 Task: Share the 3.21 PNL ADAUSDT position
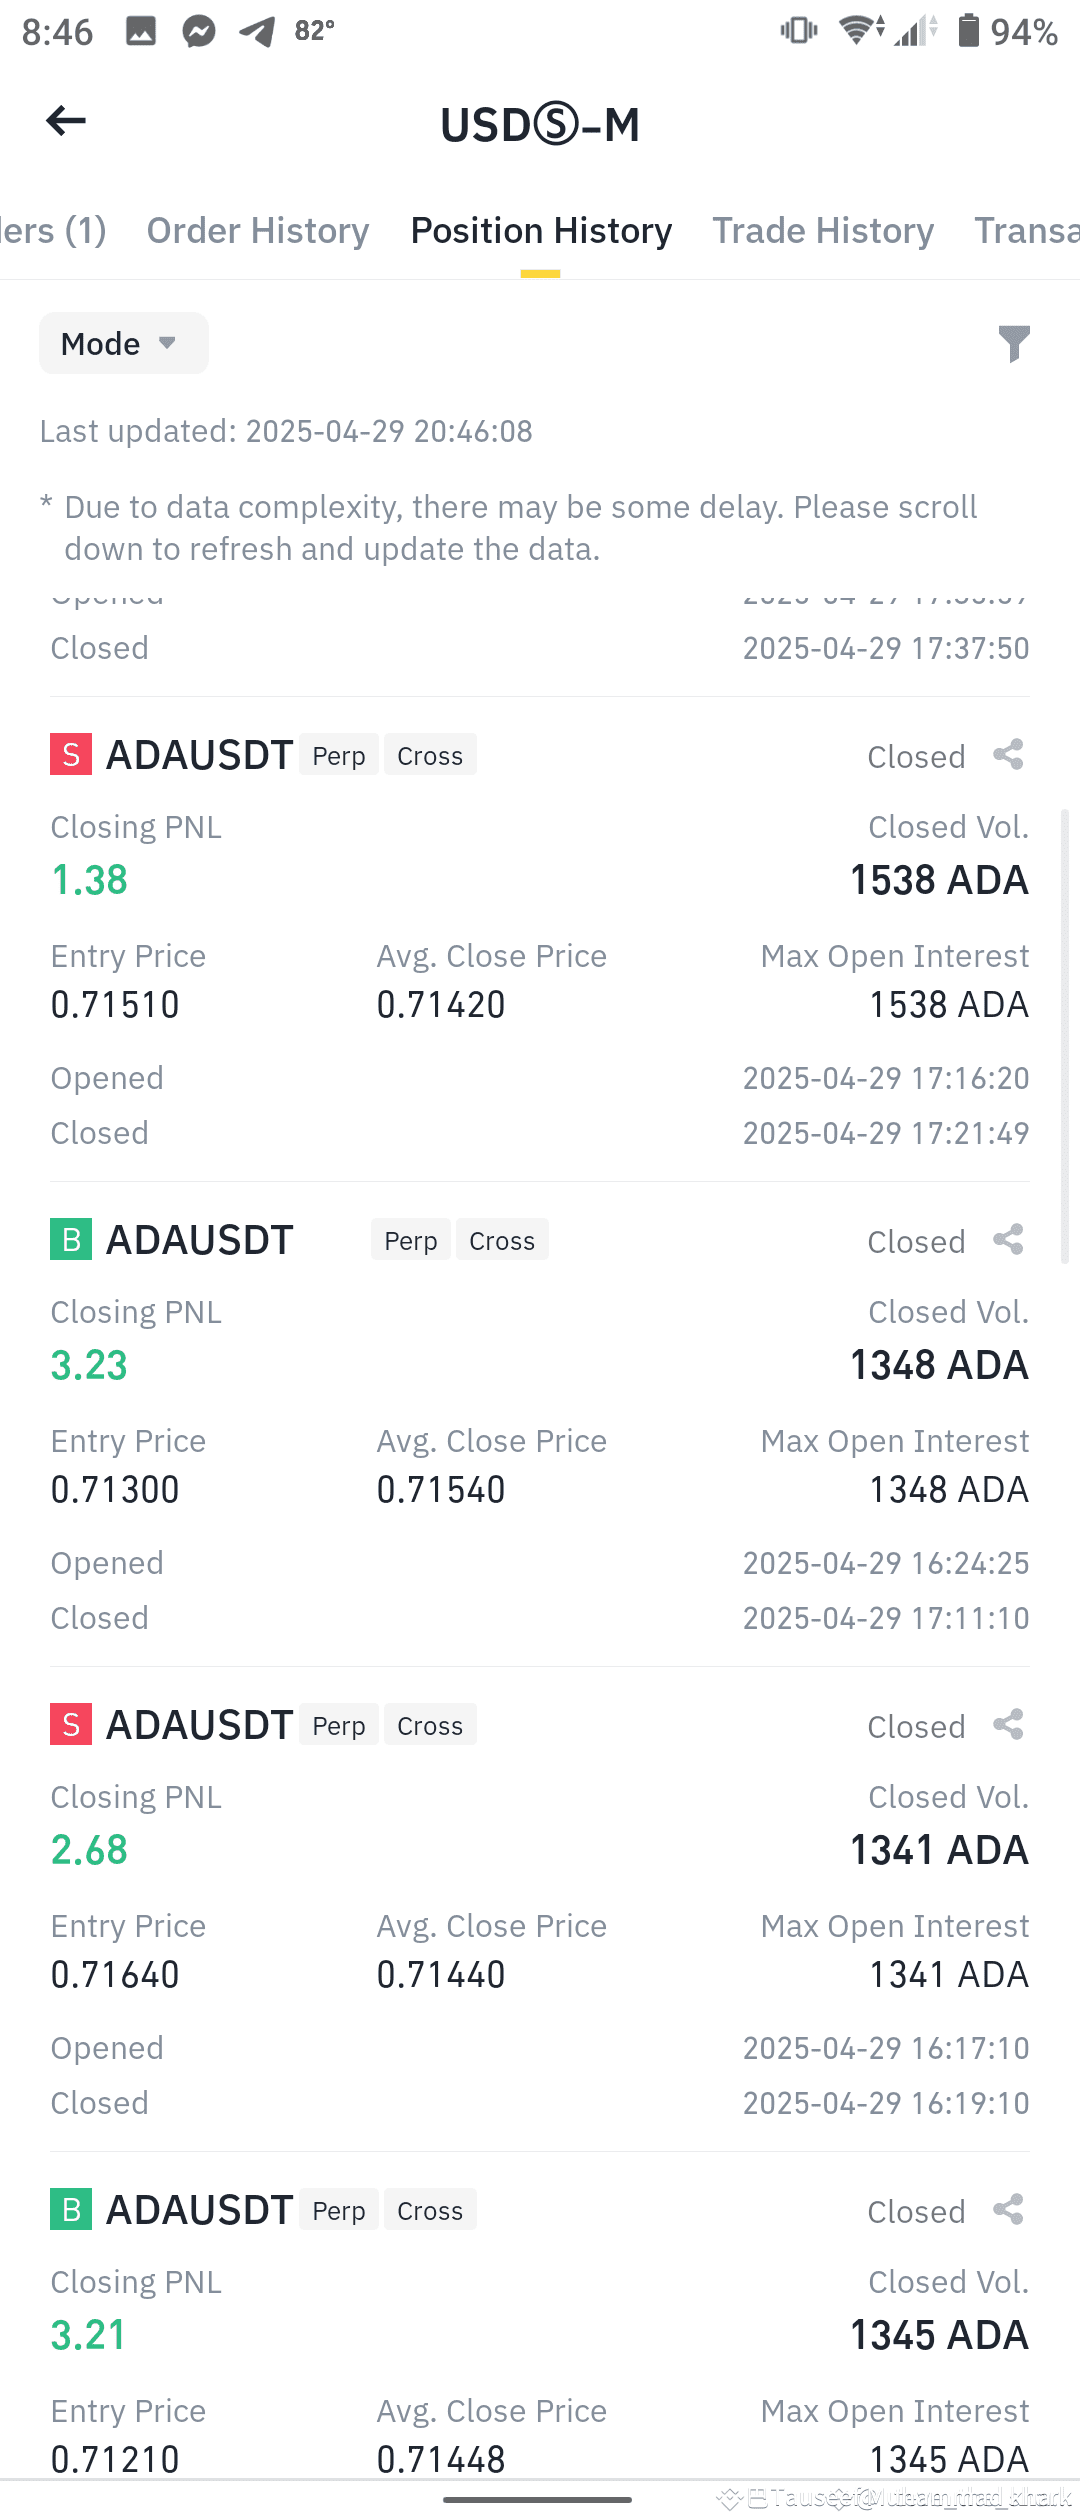[1008, 2210]
